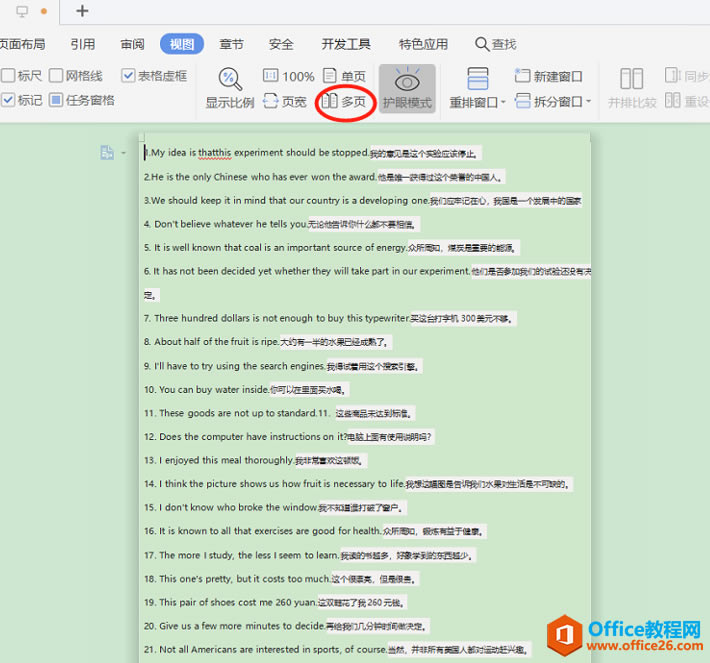Click the 并排比较 side-by-side compare icon
710x663 pixels.
click(631, 79)
